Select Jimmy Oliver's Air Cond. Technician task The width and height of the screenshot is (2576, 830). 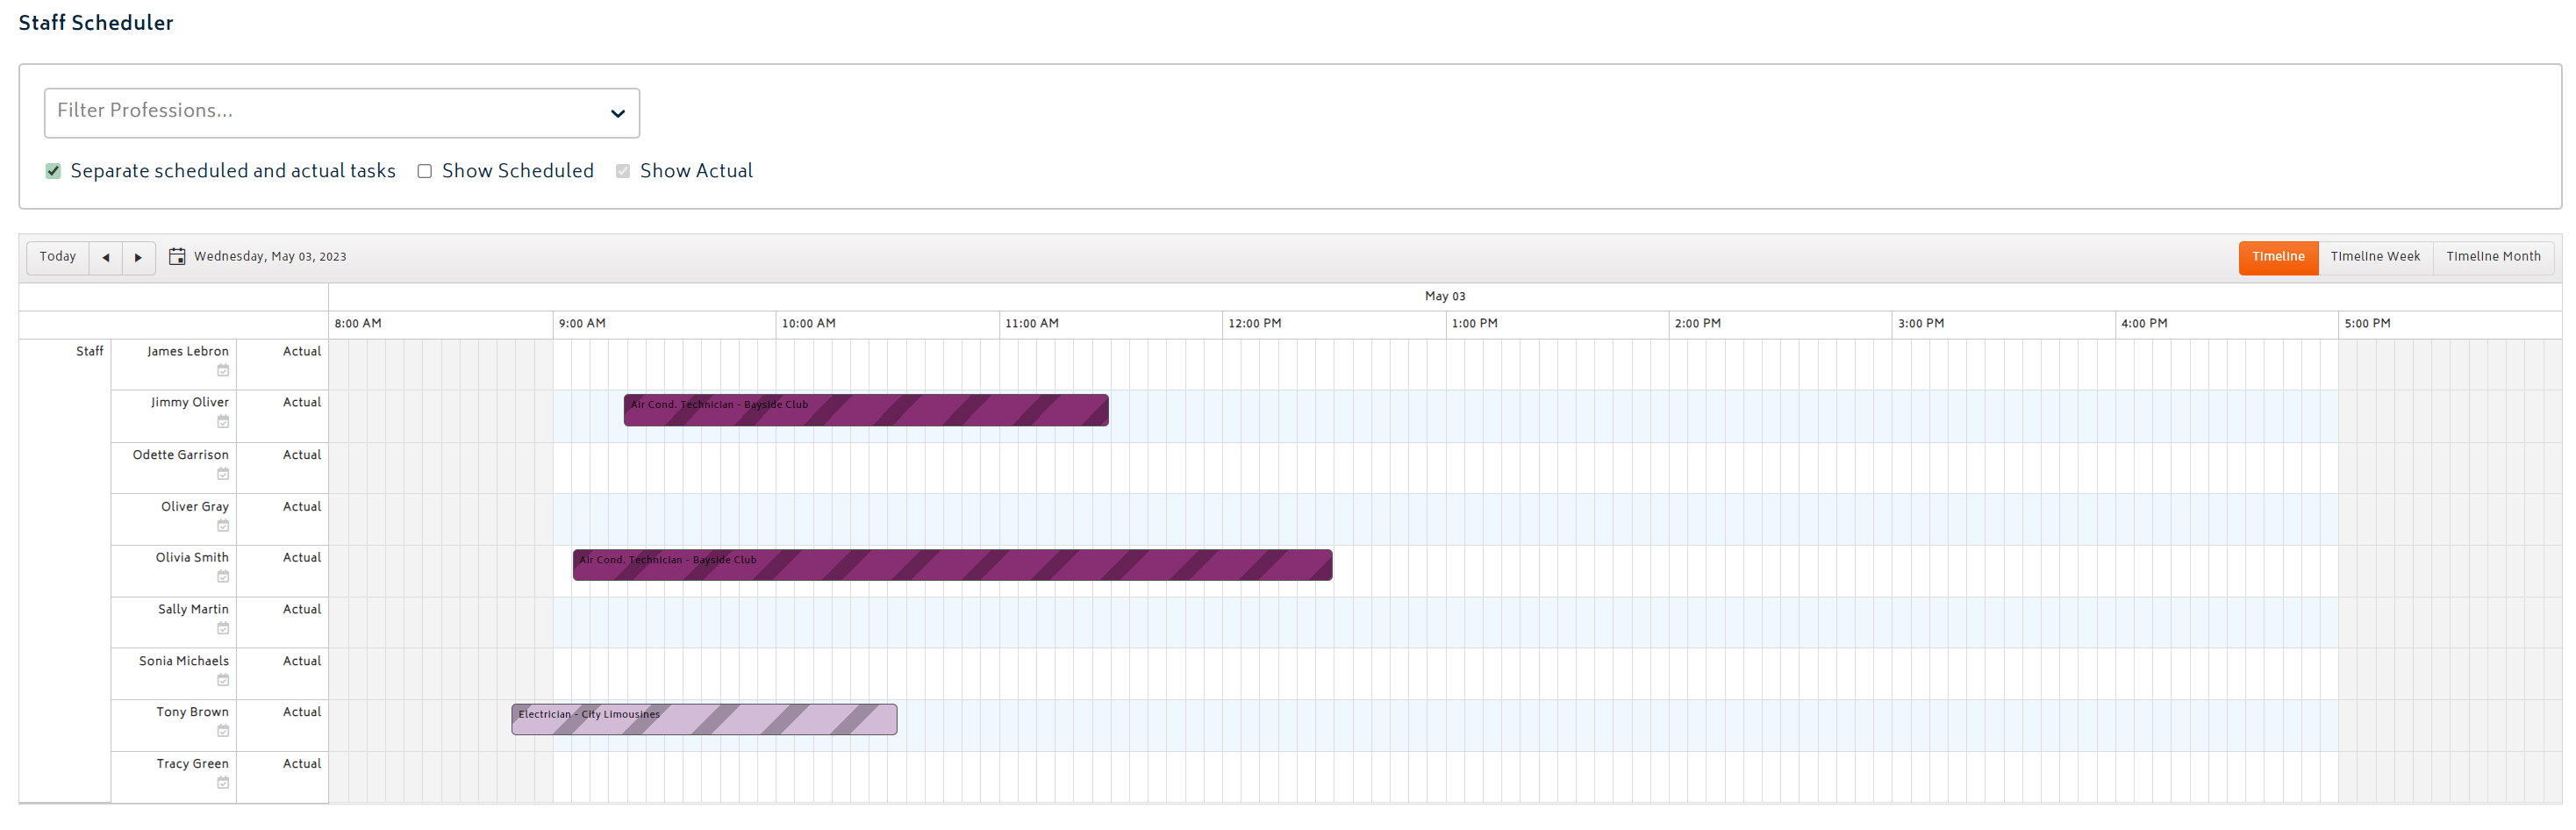[x=866, y=411]
